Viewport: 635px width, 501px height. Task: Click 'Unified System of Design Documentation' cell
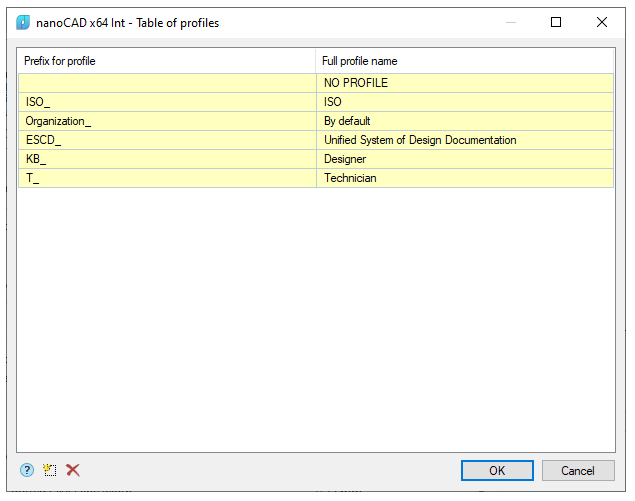(x=464, y=140)
